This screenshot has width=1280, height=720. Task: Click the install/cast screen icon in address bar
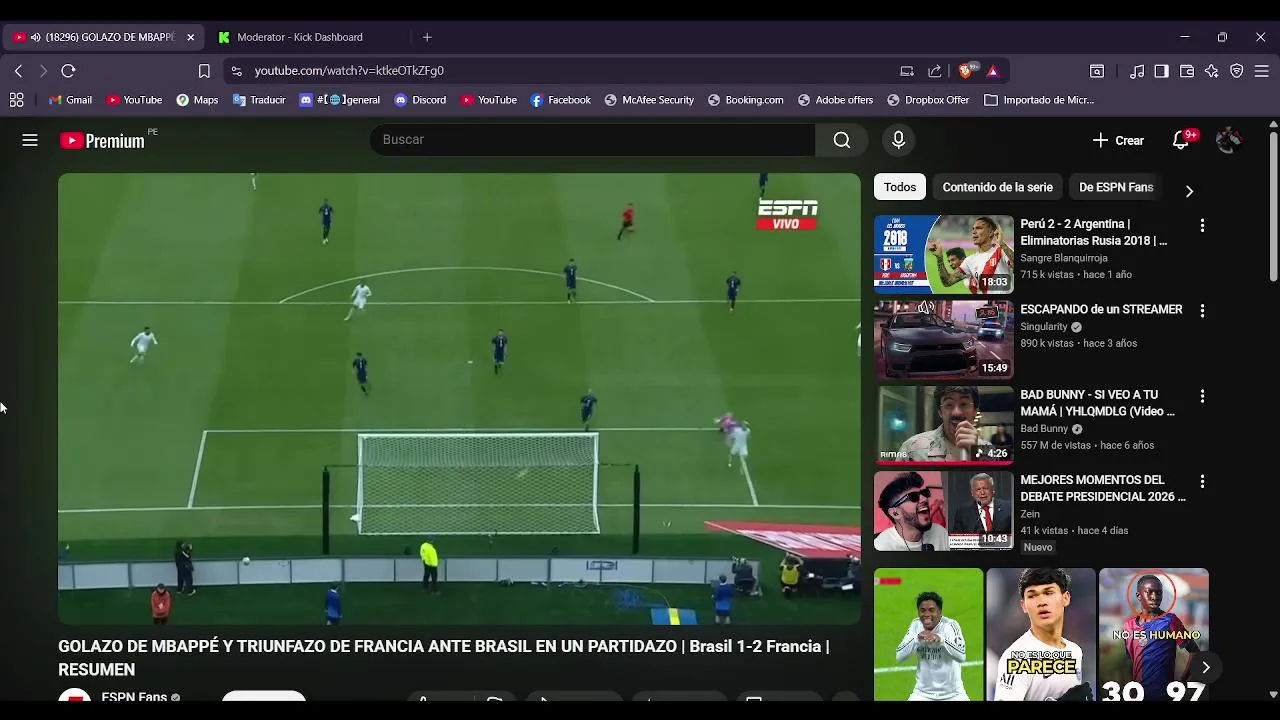coord(907,71)
